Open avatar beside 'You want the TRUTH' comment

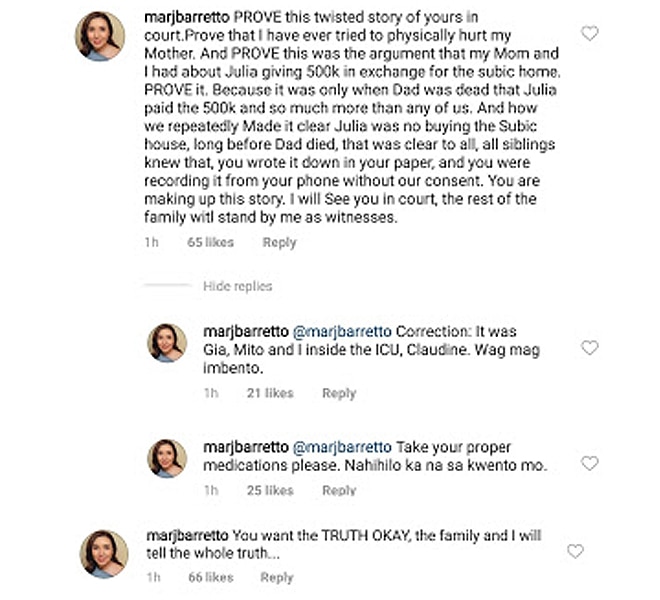tap(104, 554)
